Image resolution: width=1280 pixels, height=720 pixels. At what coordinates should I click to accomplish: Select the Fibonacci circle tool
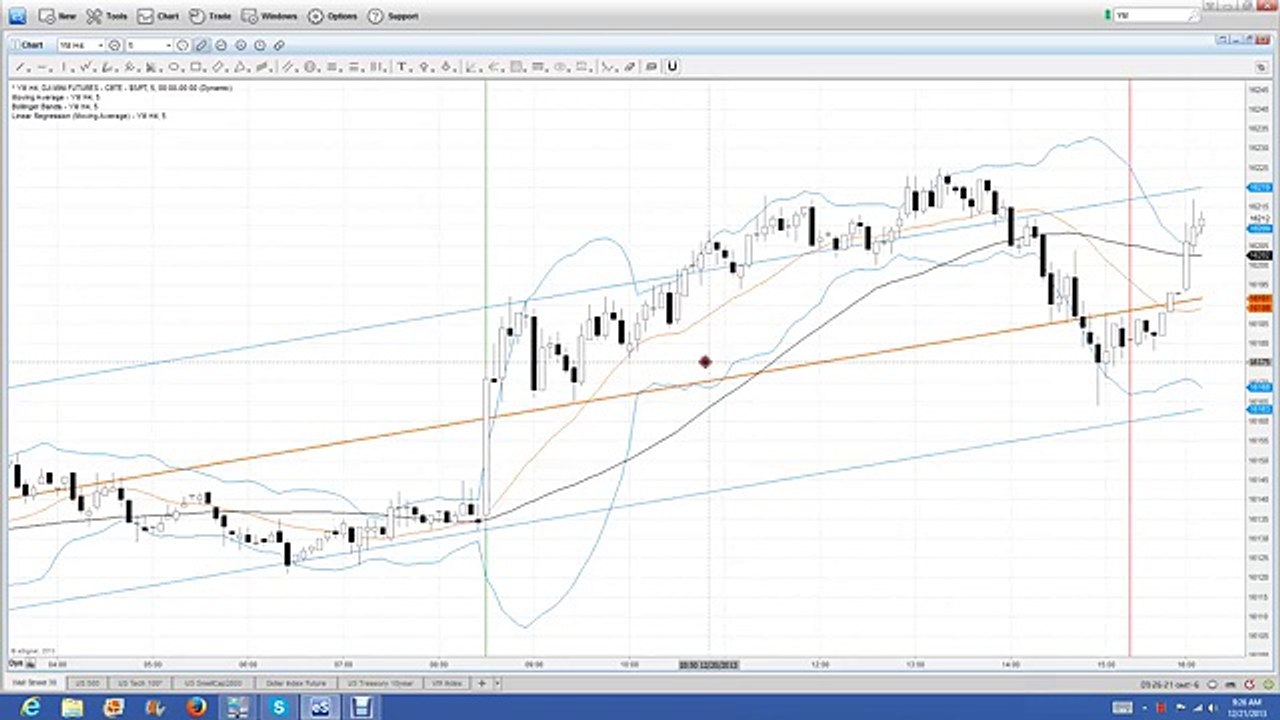tap(310, 67)
